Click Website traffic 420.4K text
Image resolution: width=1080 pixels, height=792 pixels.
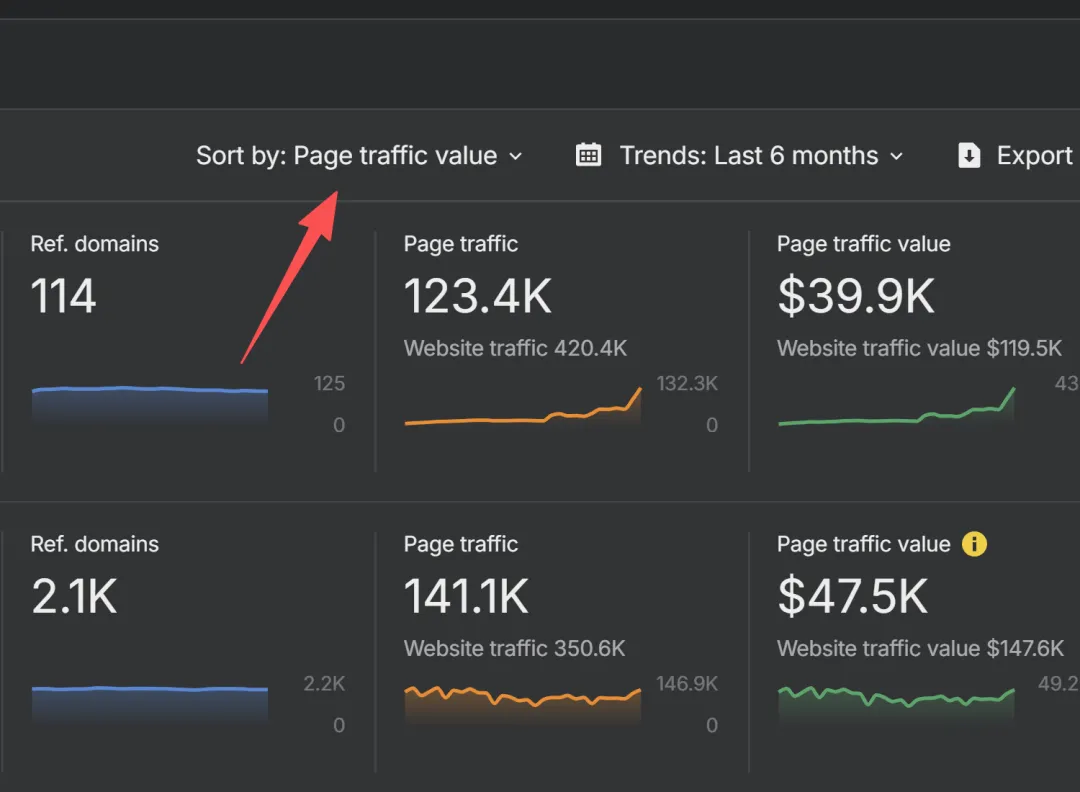click(515, 348)
